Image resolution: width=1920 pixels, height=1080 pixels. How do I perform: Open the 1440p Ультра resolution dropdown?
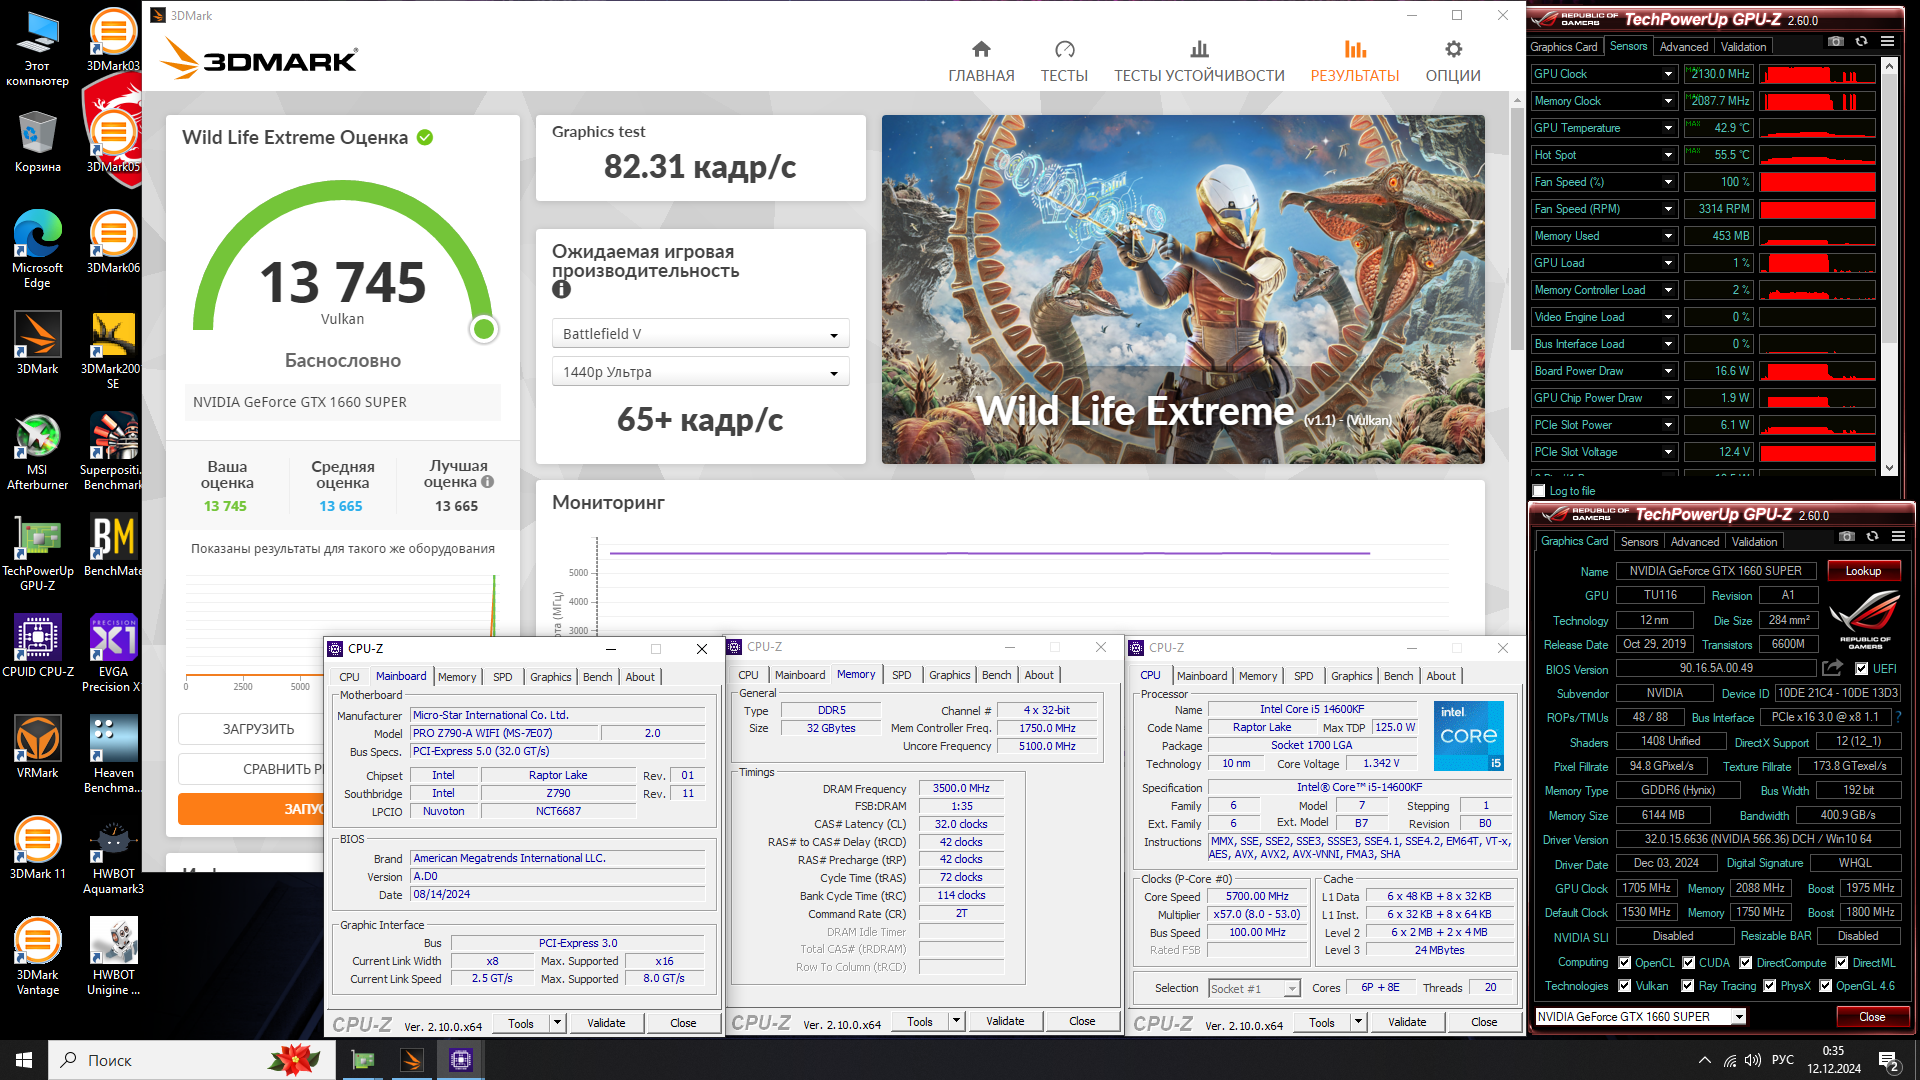tap(700, 372)
